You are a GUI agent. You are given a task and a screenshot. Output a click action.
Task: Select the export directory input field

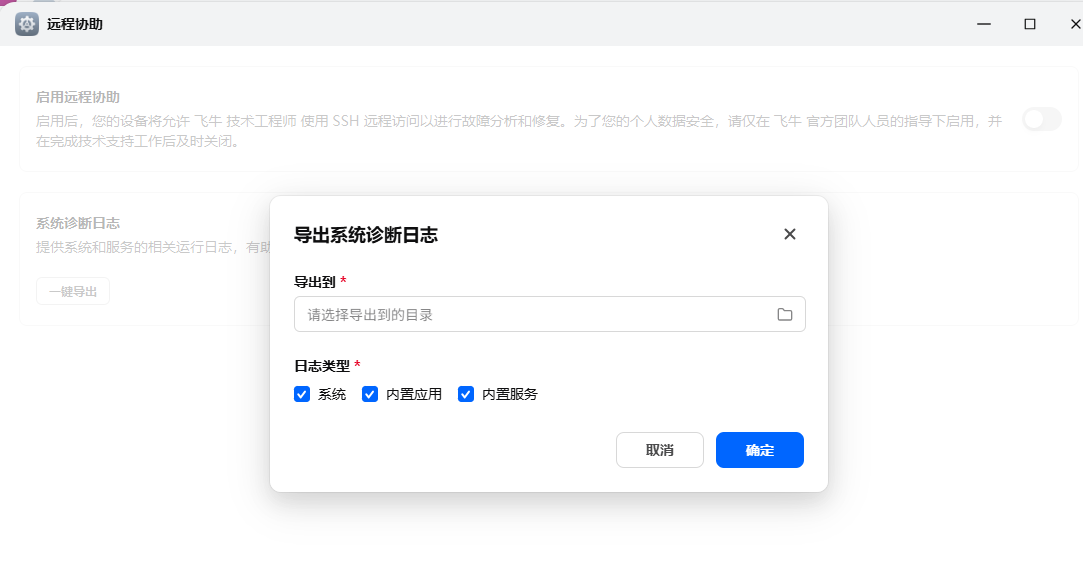tap(550, 314)
